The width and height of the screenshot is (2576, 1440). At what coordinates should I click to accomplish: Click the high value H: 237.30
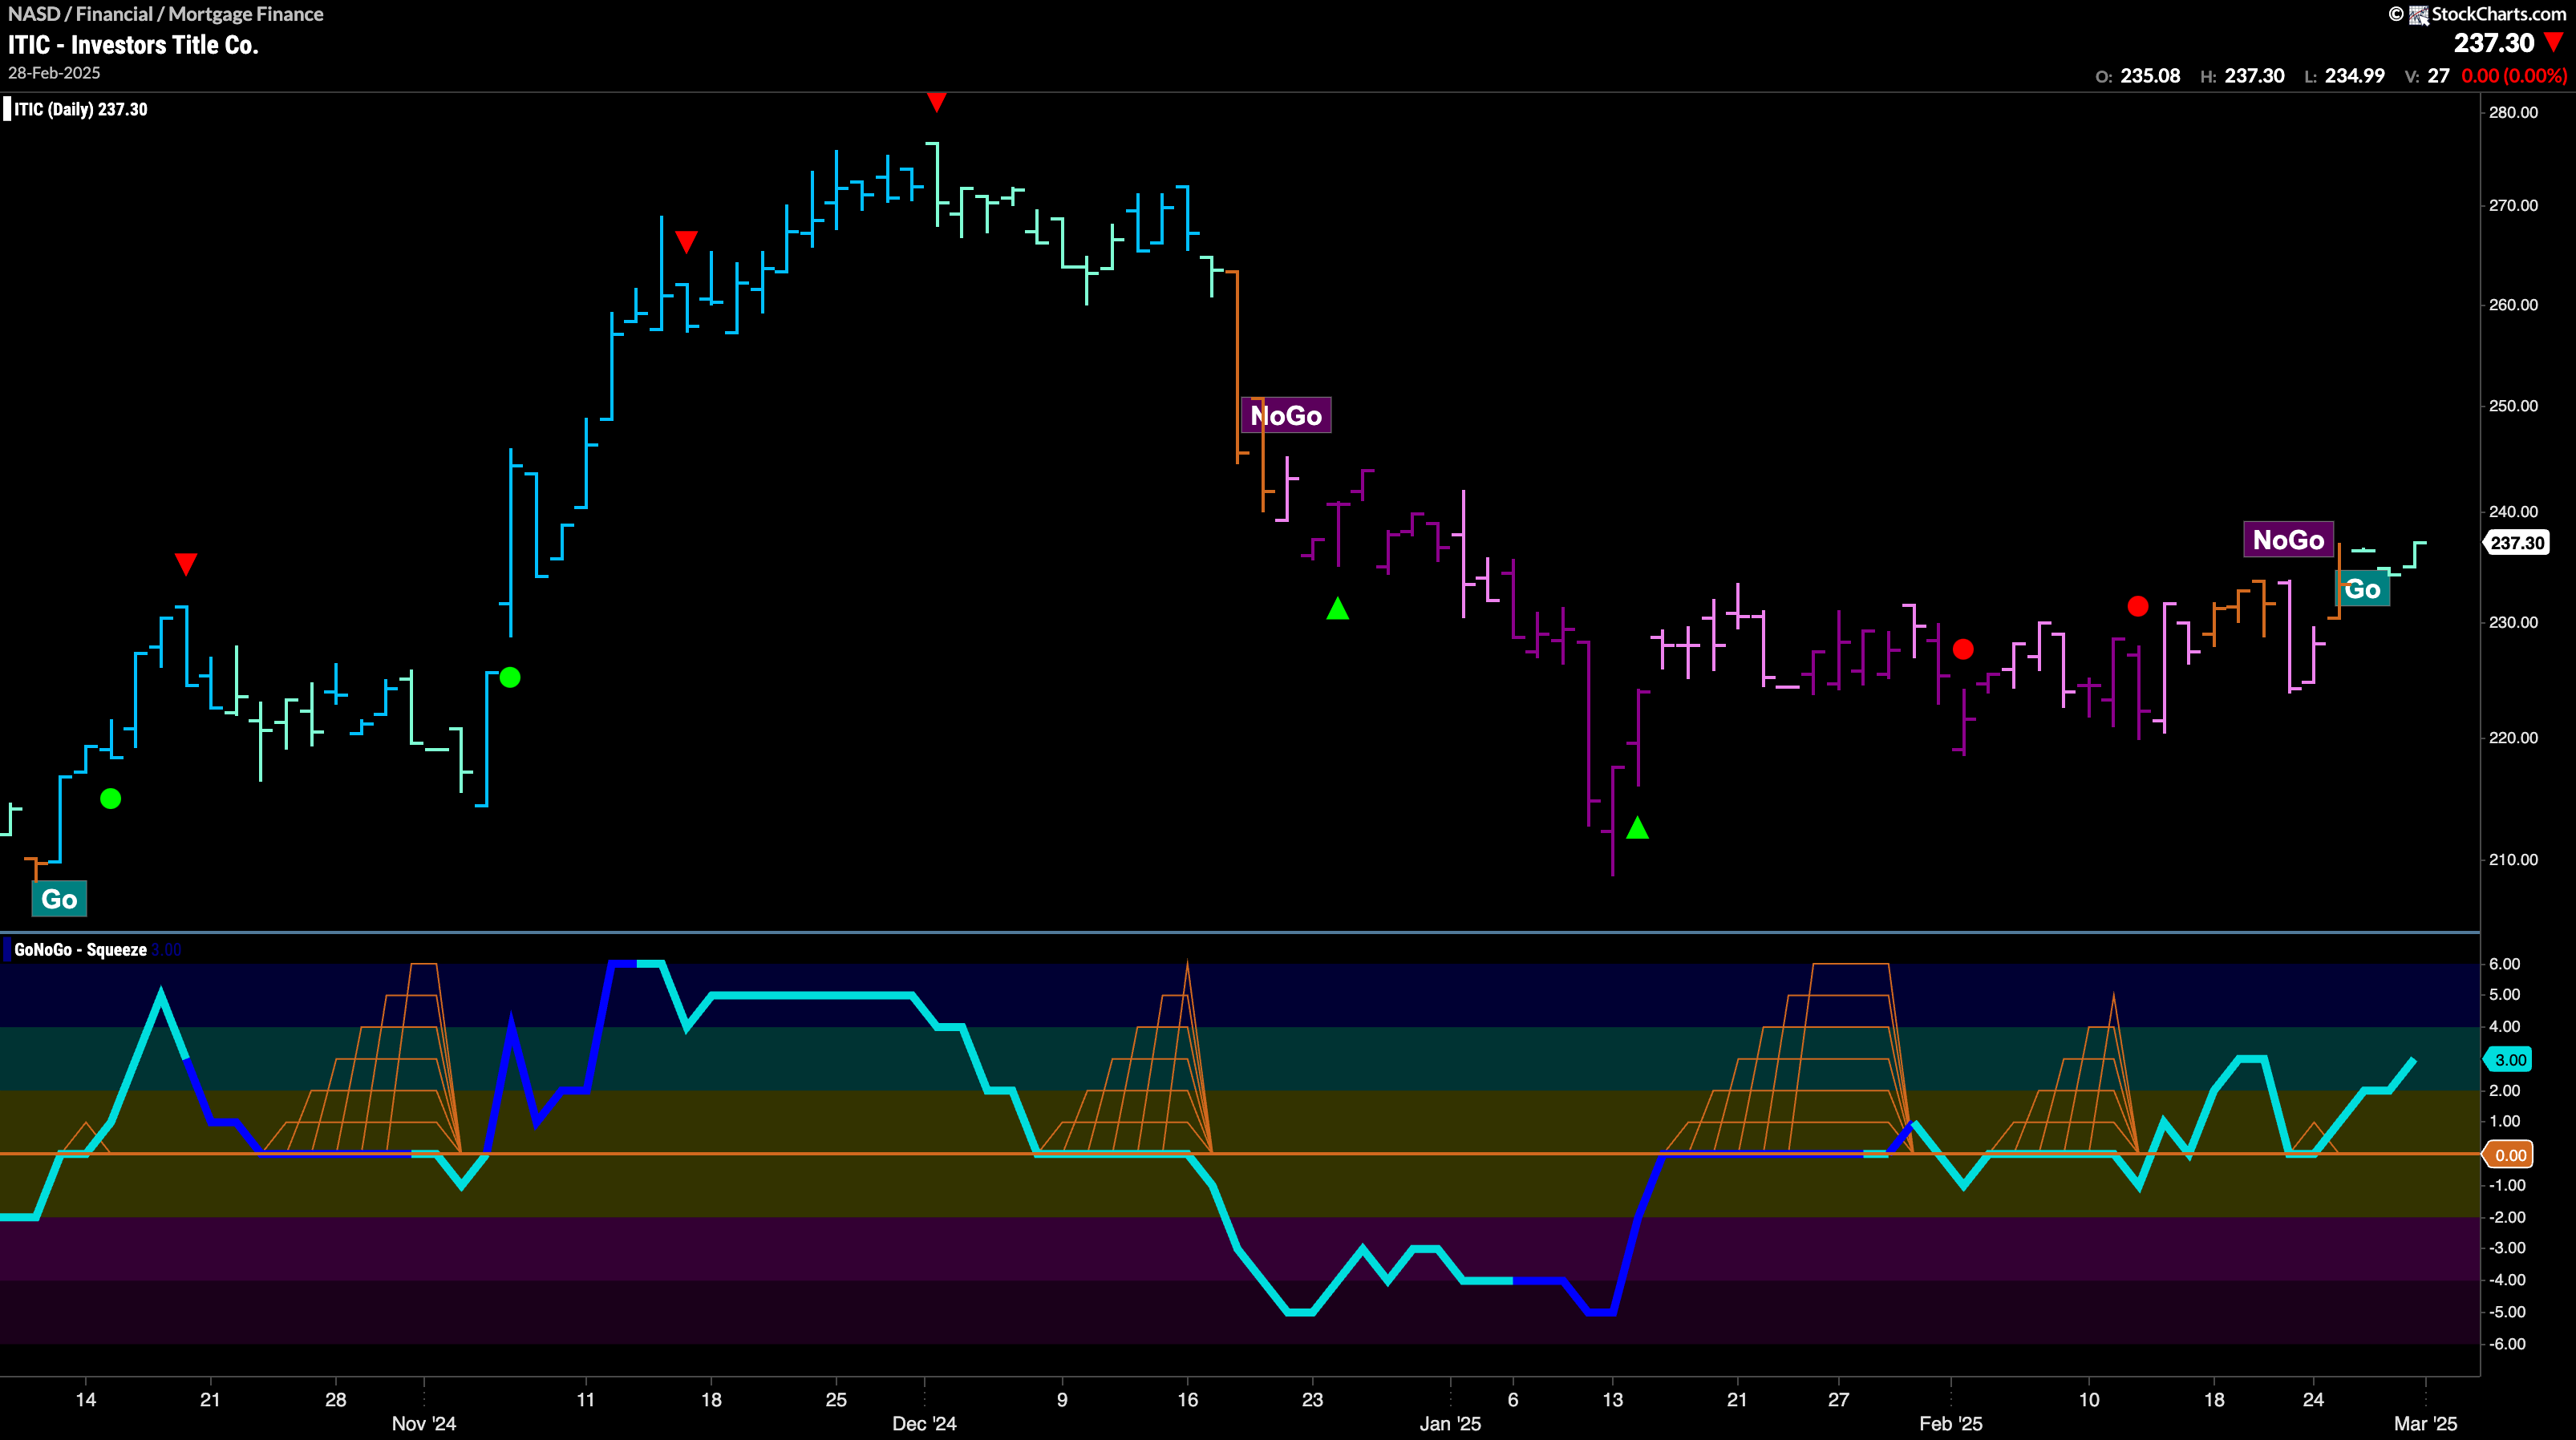click(2242, 76)
